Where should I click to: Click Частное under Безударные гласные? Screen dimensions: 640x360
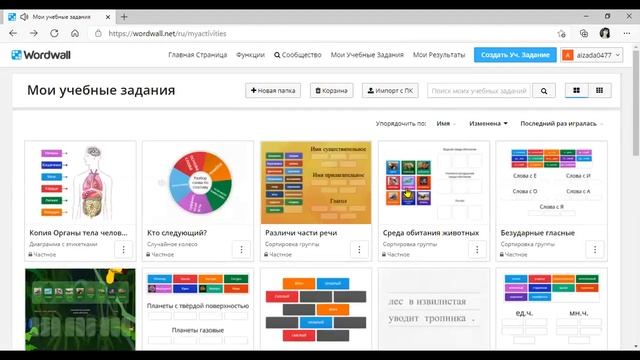tap(516, 254)
